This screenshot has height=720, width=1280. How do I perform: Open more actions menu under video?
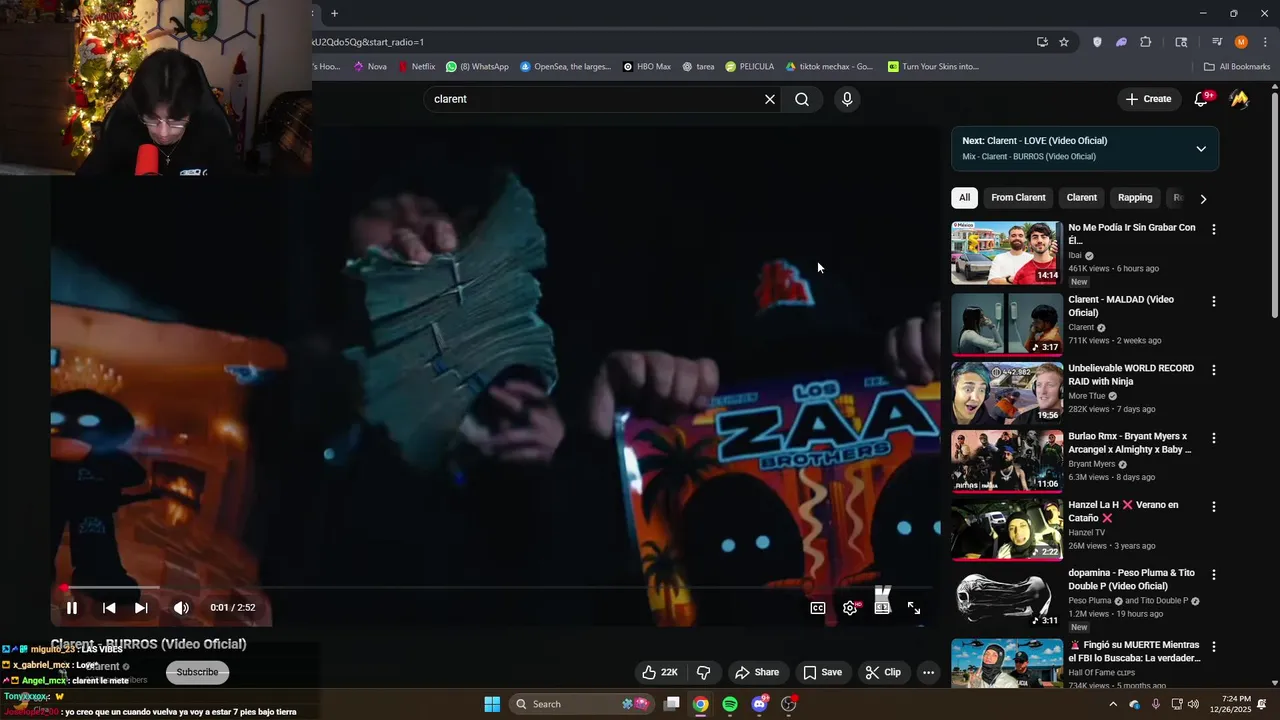928,672
